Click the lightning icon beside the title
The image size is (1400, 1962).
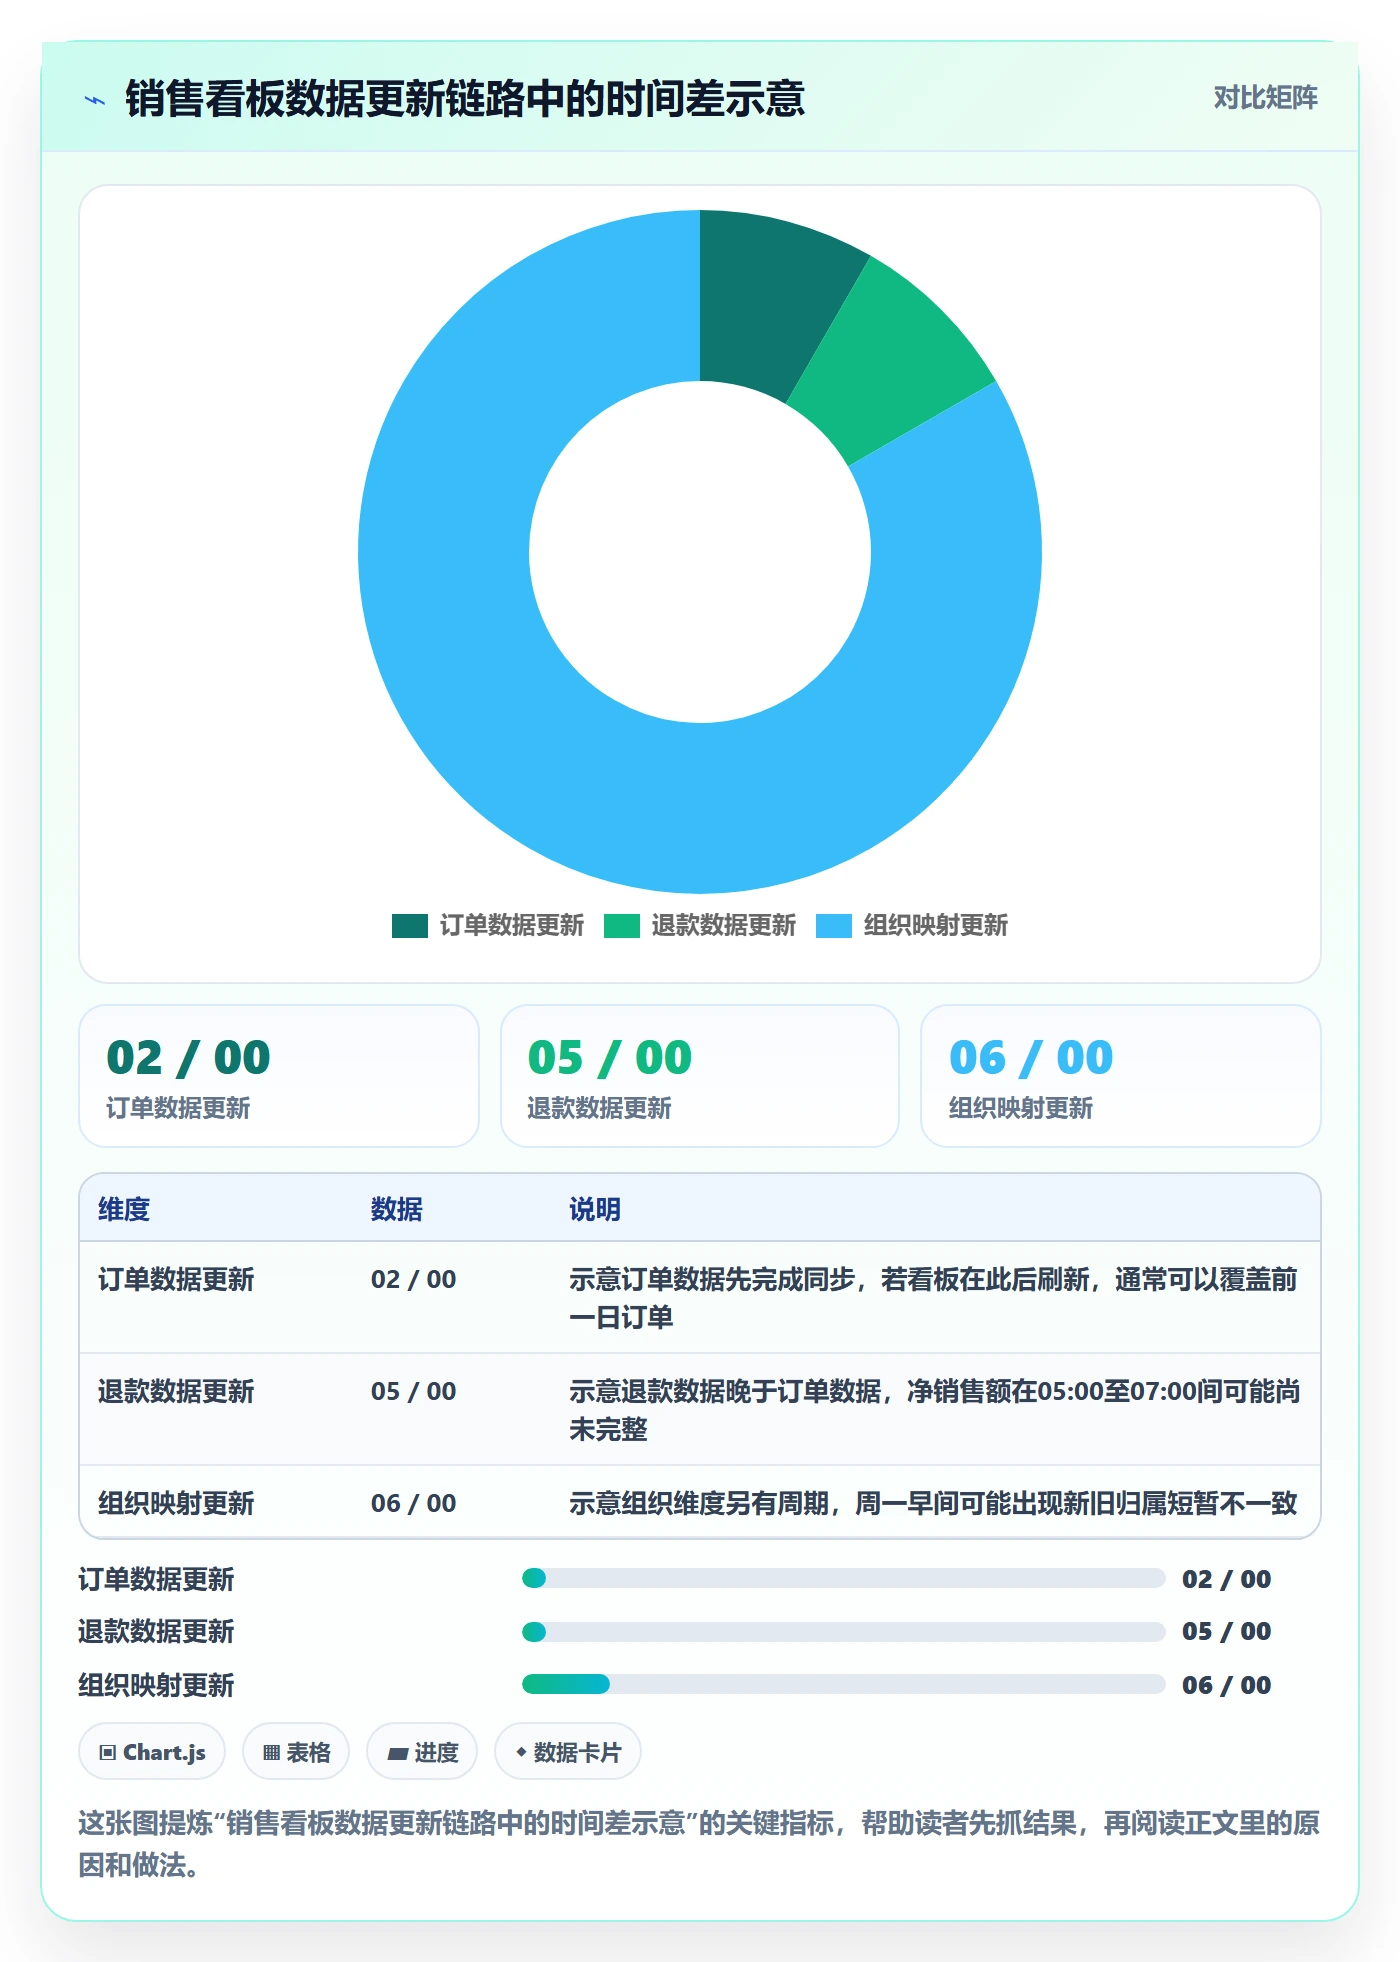pos(95,100)
